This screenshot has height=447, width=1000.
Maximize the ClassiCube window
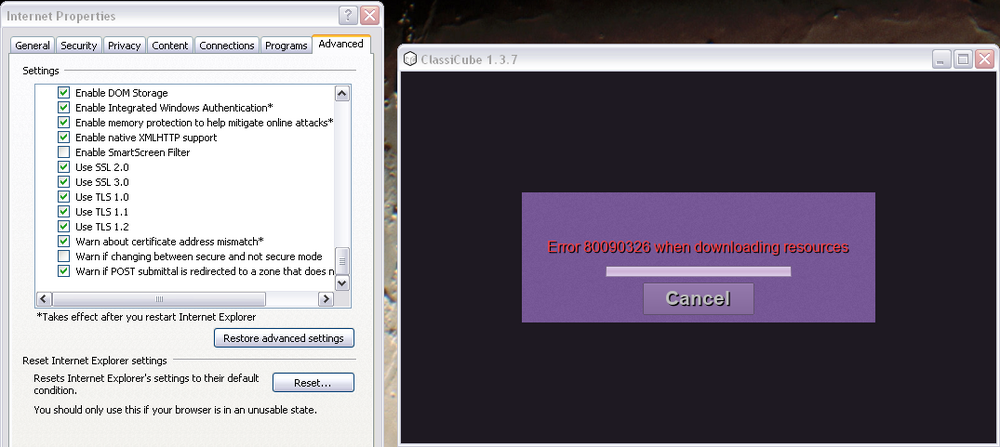pyautogui.click(x=963, y=60)
